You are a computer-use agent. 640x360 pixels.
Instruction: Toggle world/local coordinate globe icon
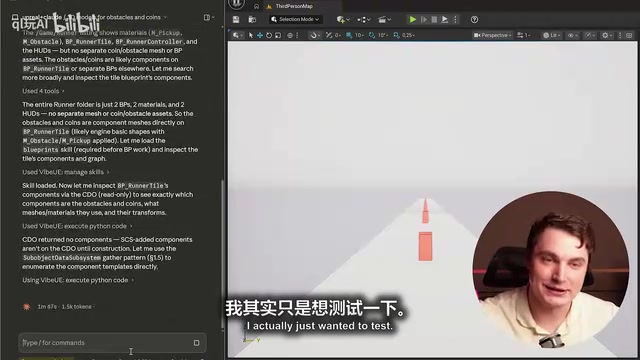pyautogui.click(x=290, y=35)
